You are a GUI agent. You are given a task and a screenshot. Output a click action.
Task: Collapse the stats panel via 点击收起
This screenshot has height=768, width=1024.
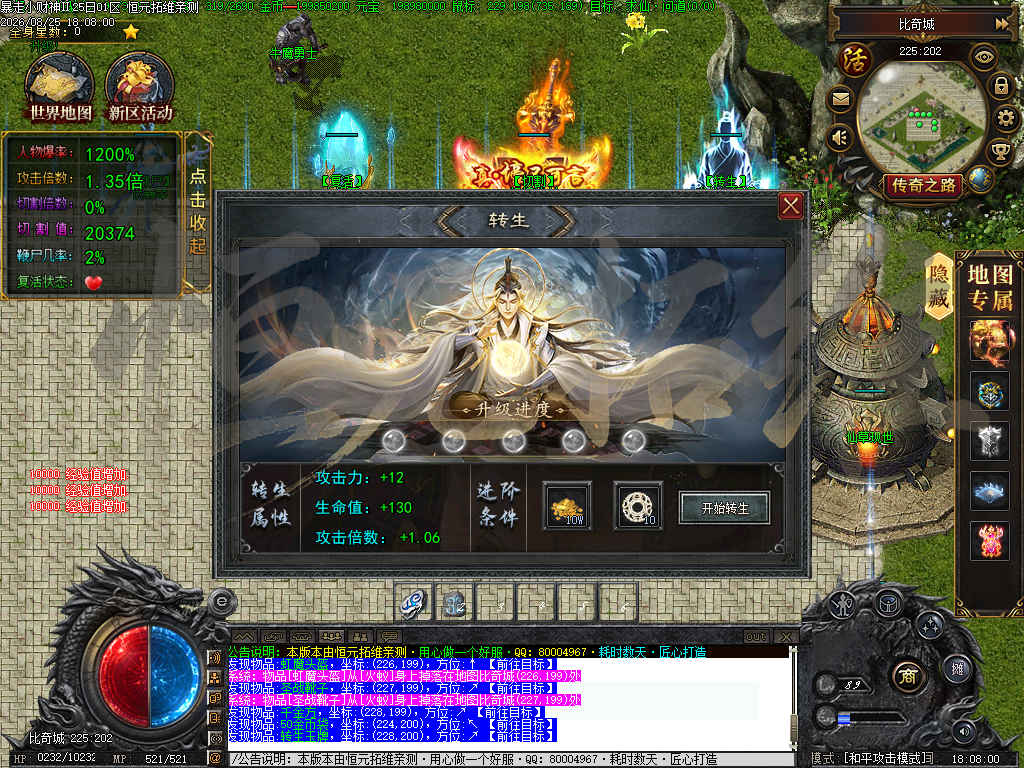198,212
